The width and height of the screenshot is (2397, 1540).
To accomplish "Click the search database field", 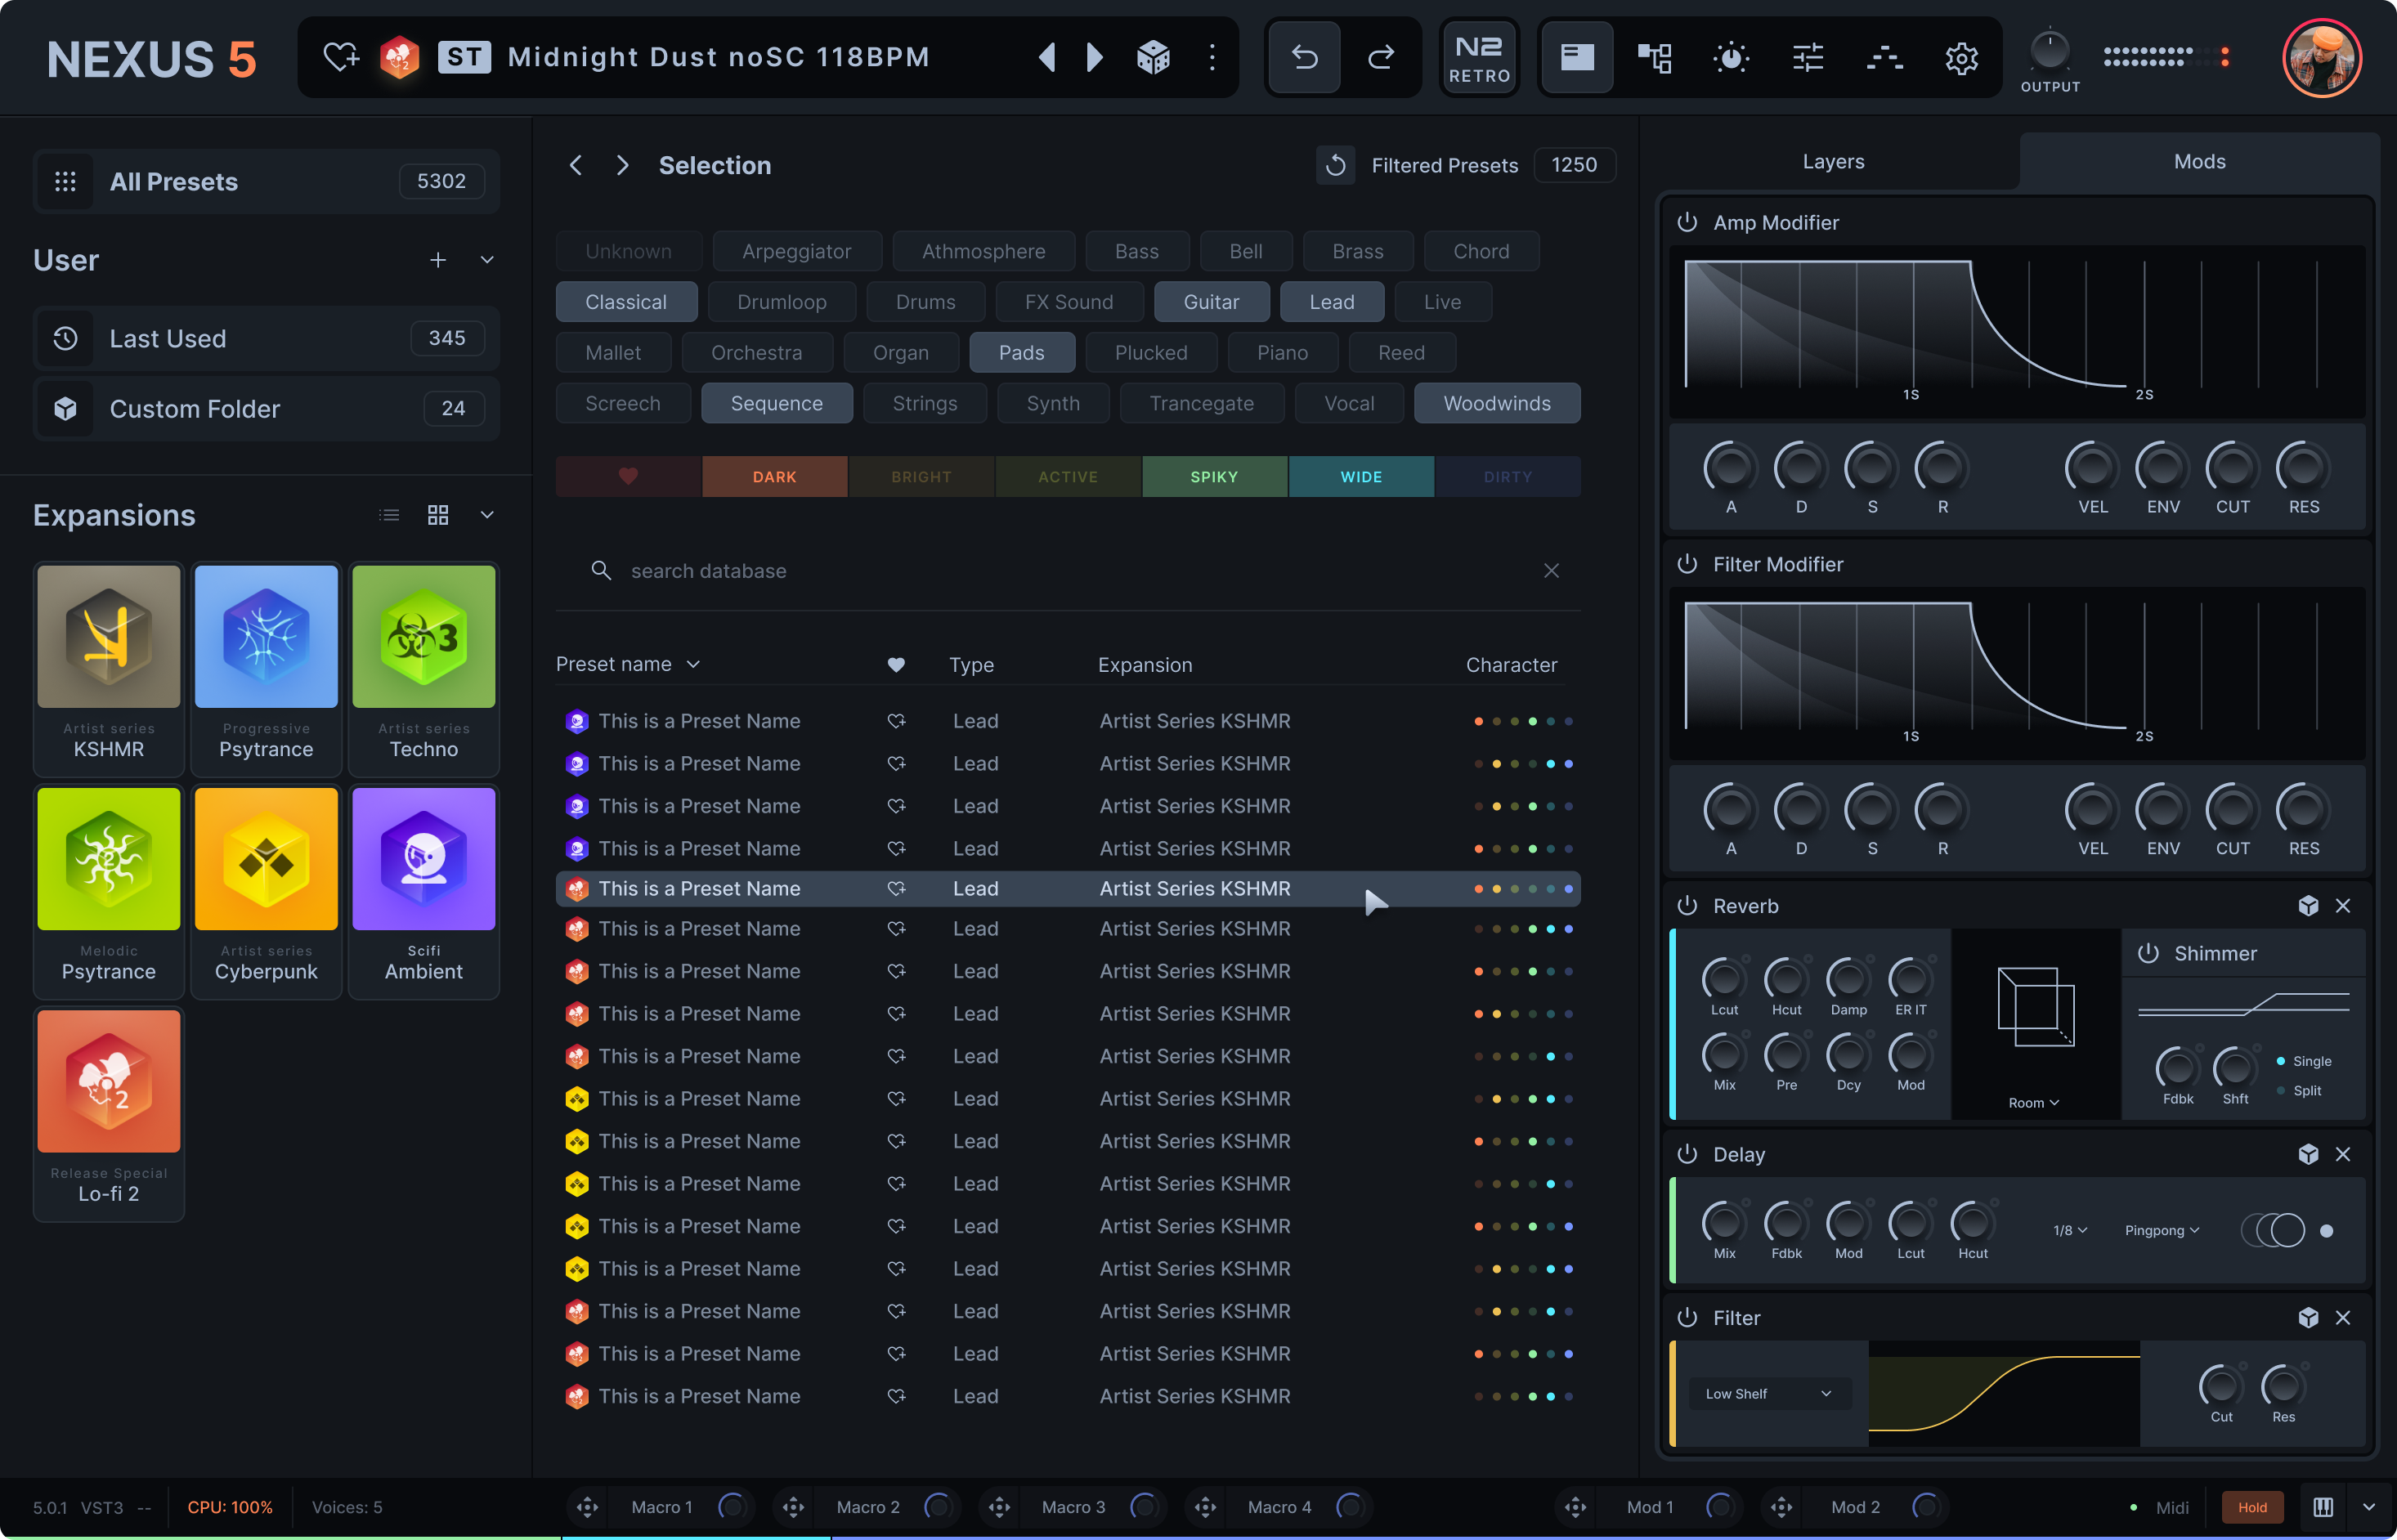I will 1068,571.
